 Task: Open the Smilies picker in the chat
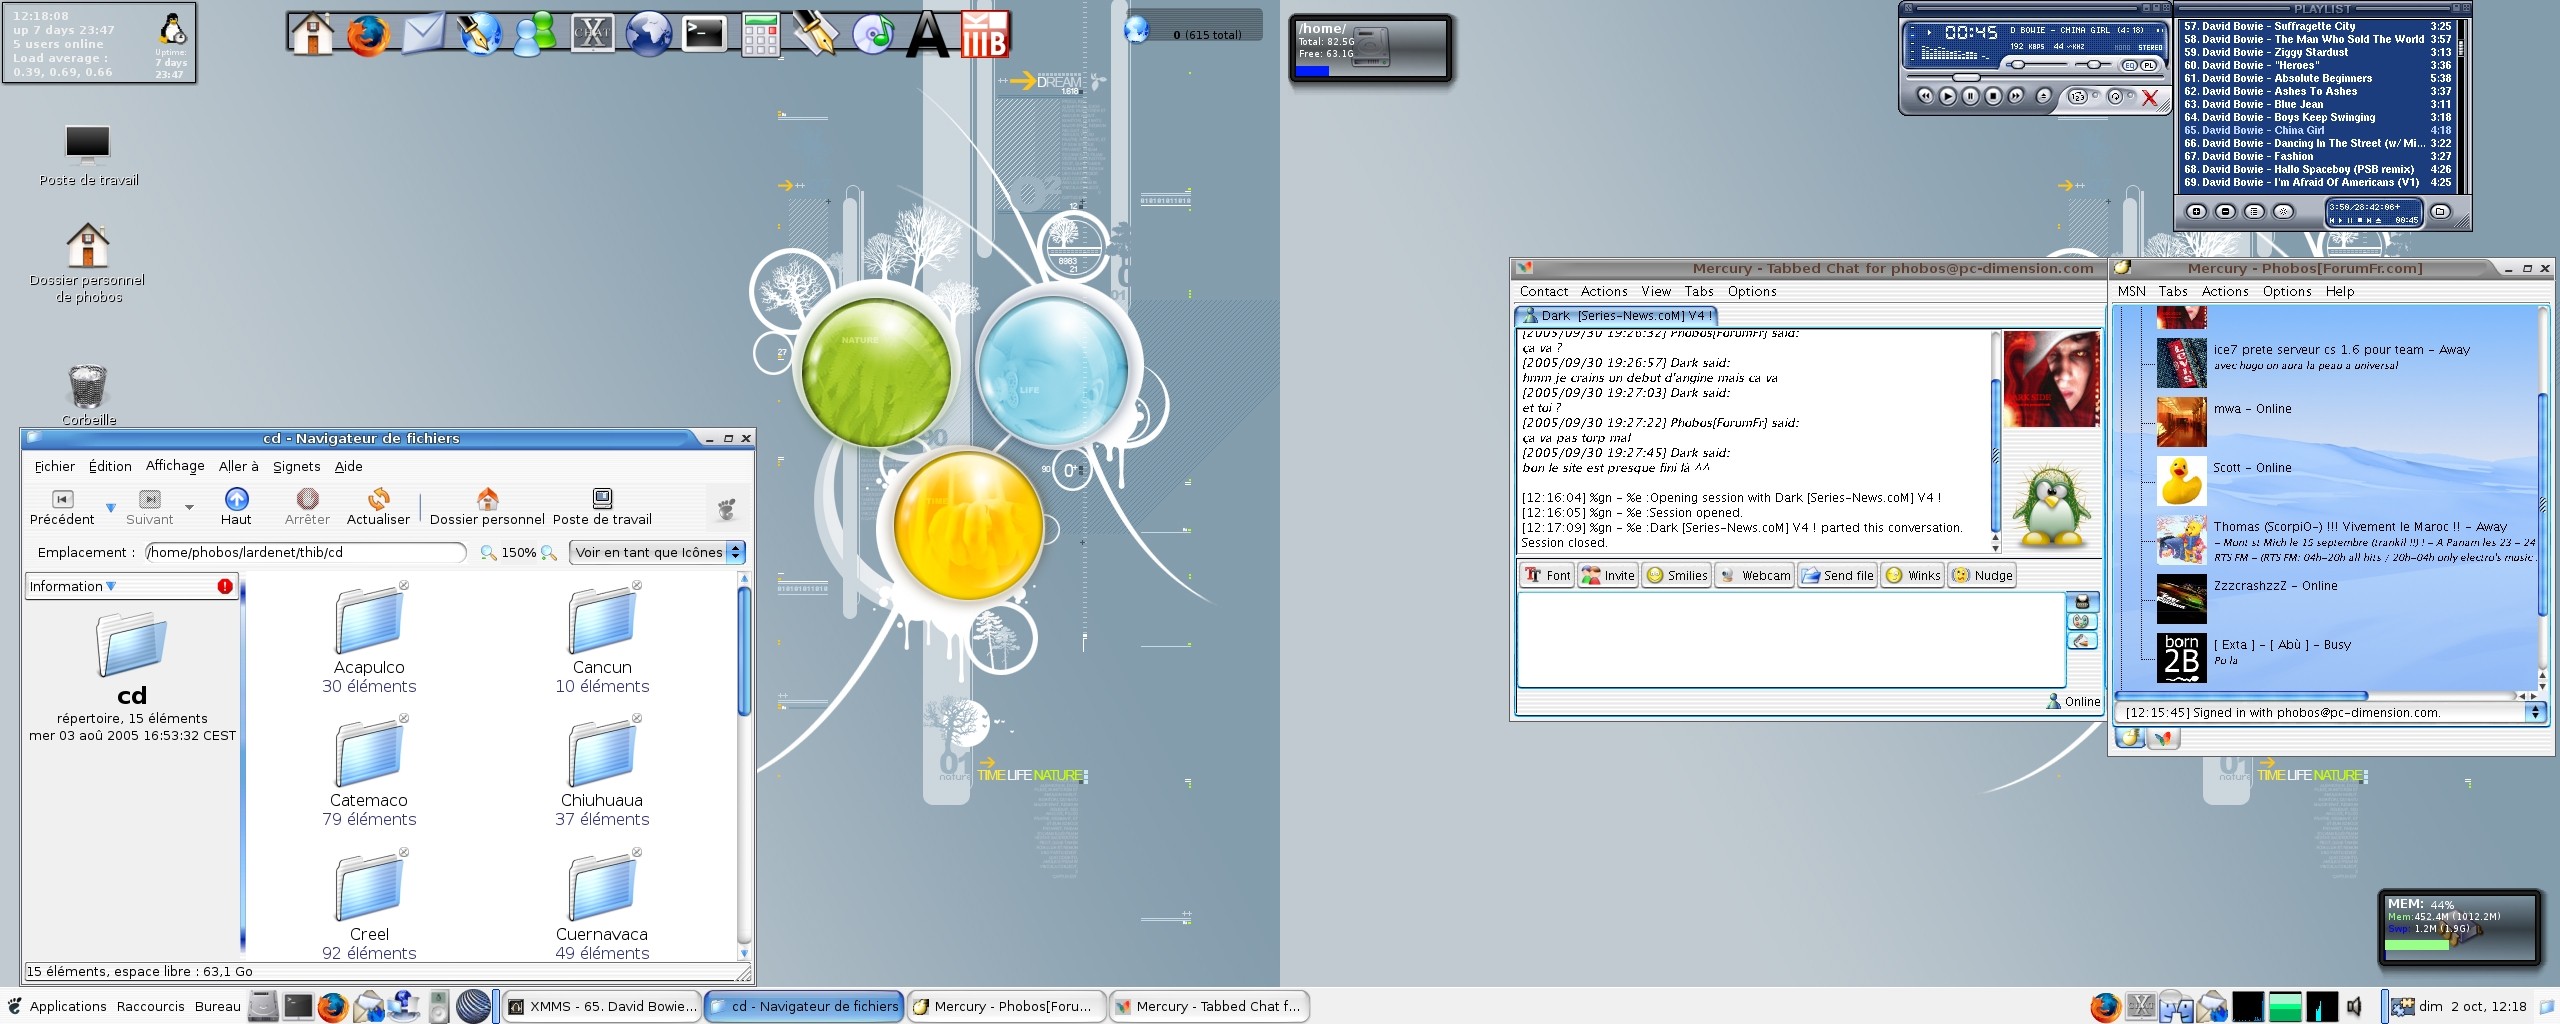point(1677,575)
